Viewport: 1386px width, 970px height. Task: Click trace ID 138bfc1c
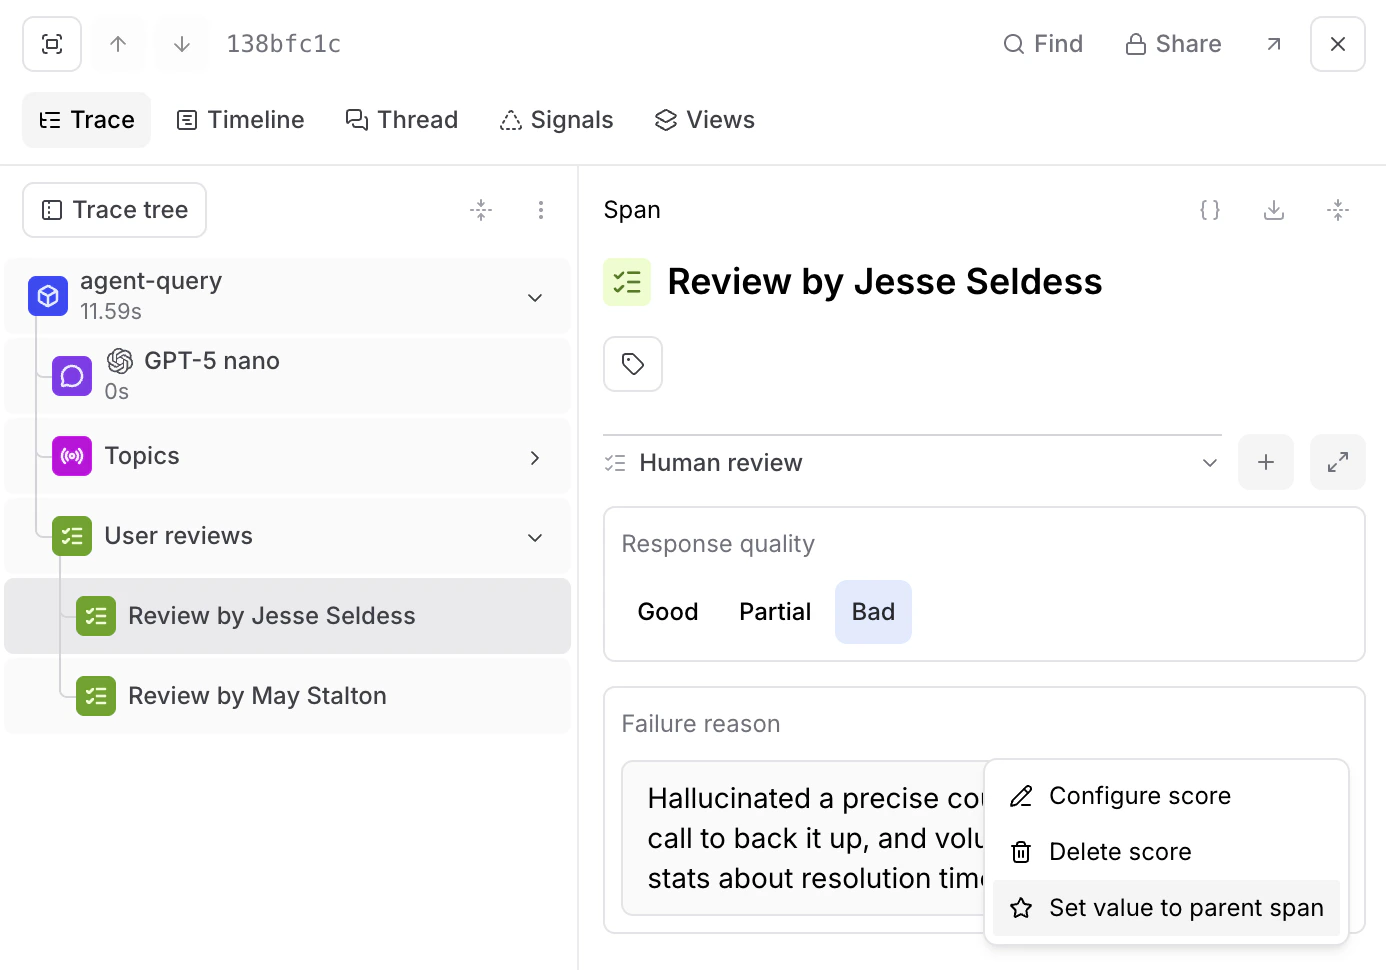[x=283, y=44]
